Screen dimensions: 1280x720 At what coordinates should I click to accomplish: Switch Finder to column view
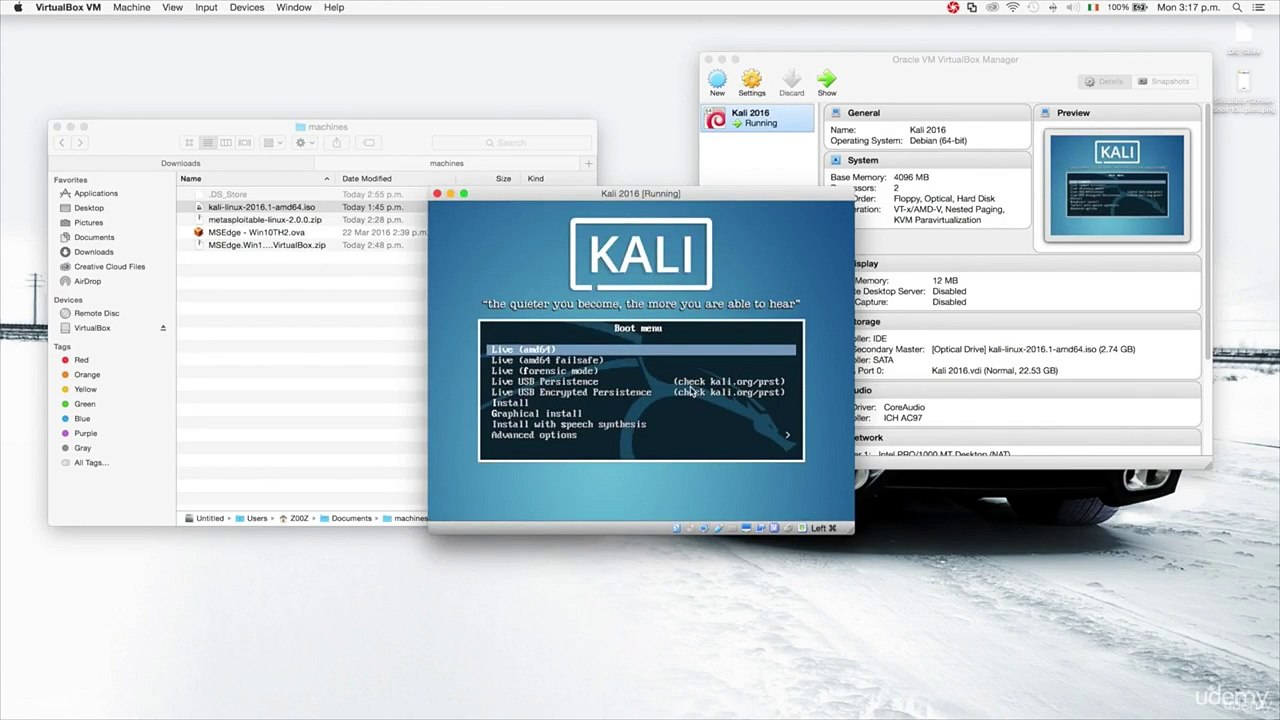[x=226, y=143]
